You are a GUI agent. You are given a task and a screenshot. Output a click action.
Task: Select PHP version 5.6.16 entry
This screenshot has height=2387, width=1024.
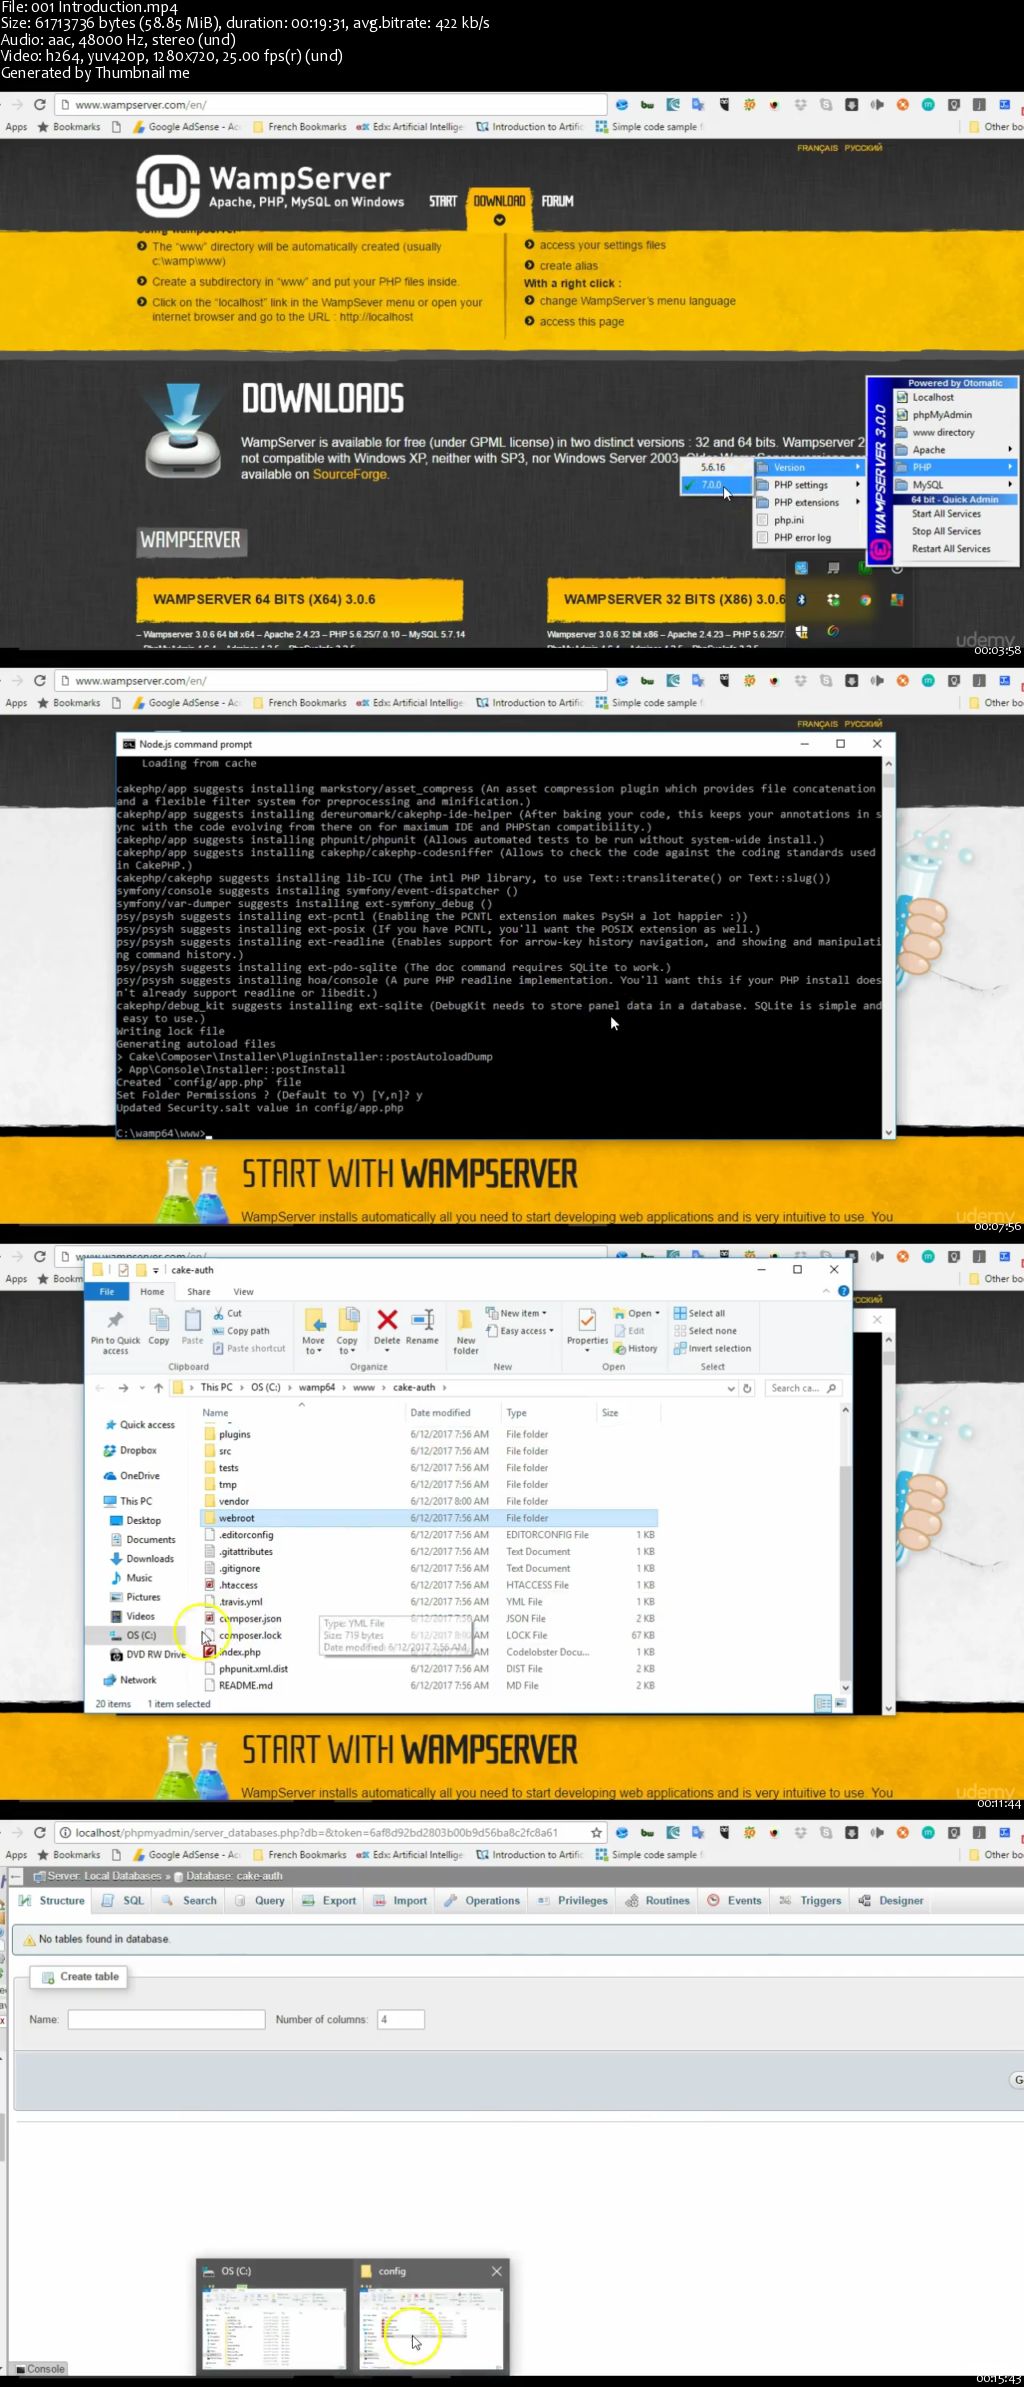[x=716, y=467]
